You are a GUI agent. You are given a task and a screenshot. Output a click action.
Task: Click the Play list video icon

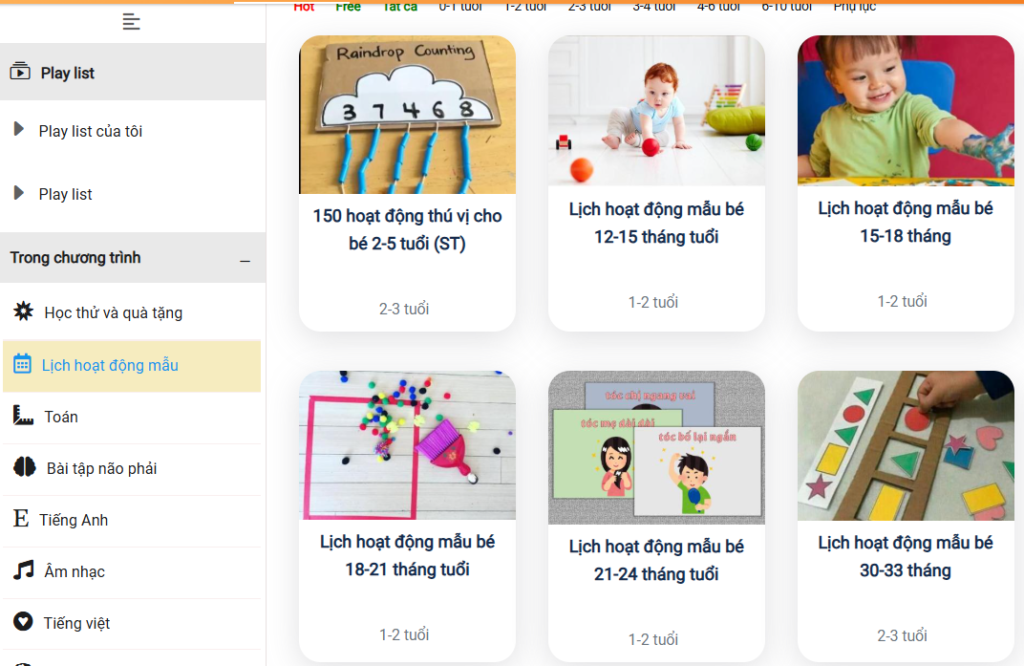coord(20,71)
